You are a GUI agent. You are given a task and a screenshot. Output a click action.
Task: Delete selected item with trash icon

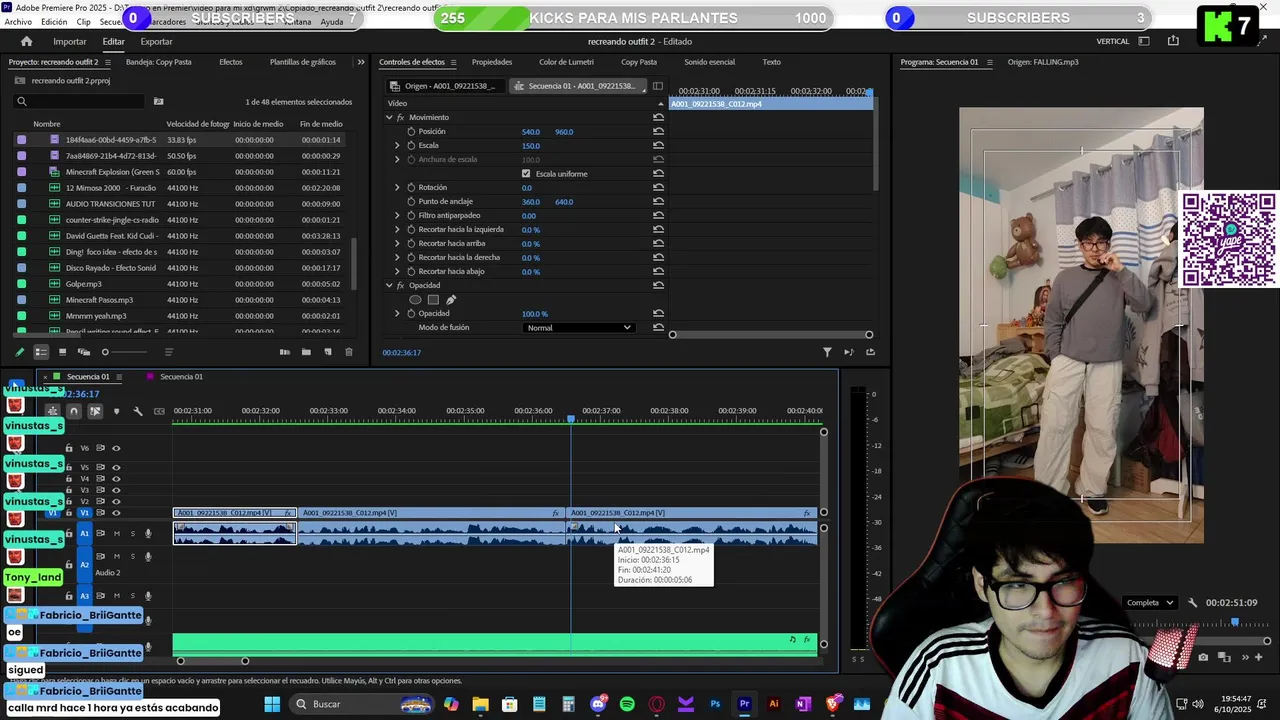(348, 352)
